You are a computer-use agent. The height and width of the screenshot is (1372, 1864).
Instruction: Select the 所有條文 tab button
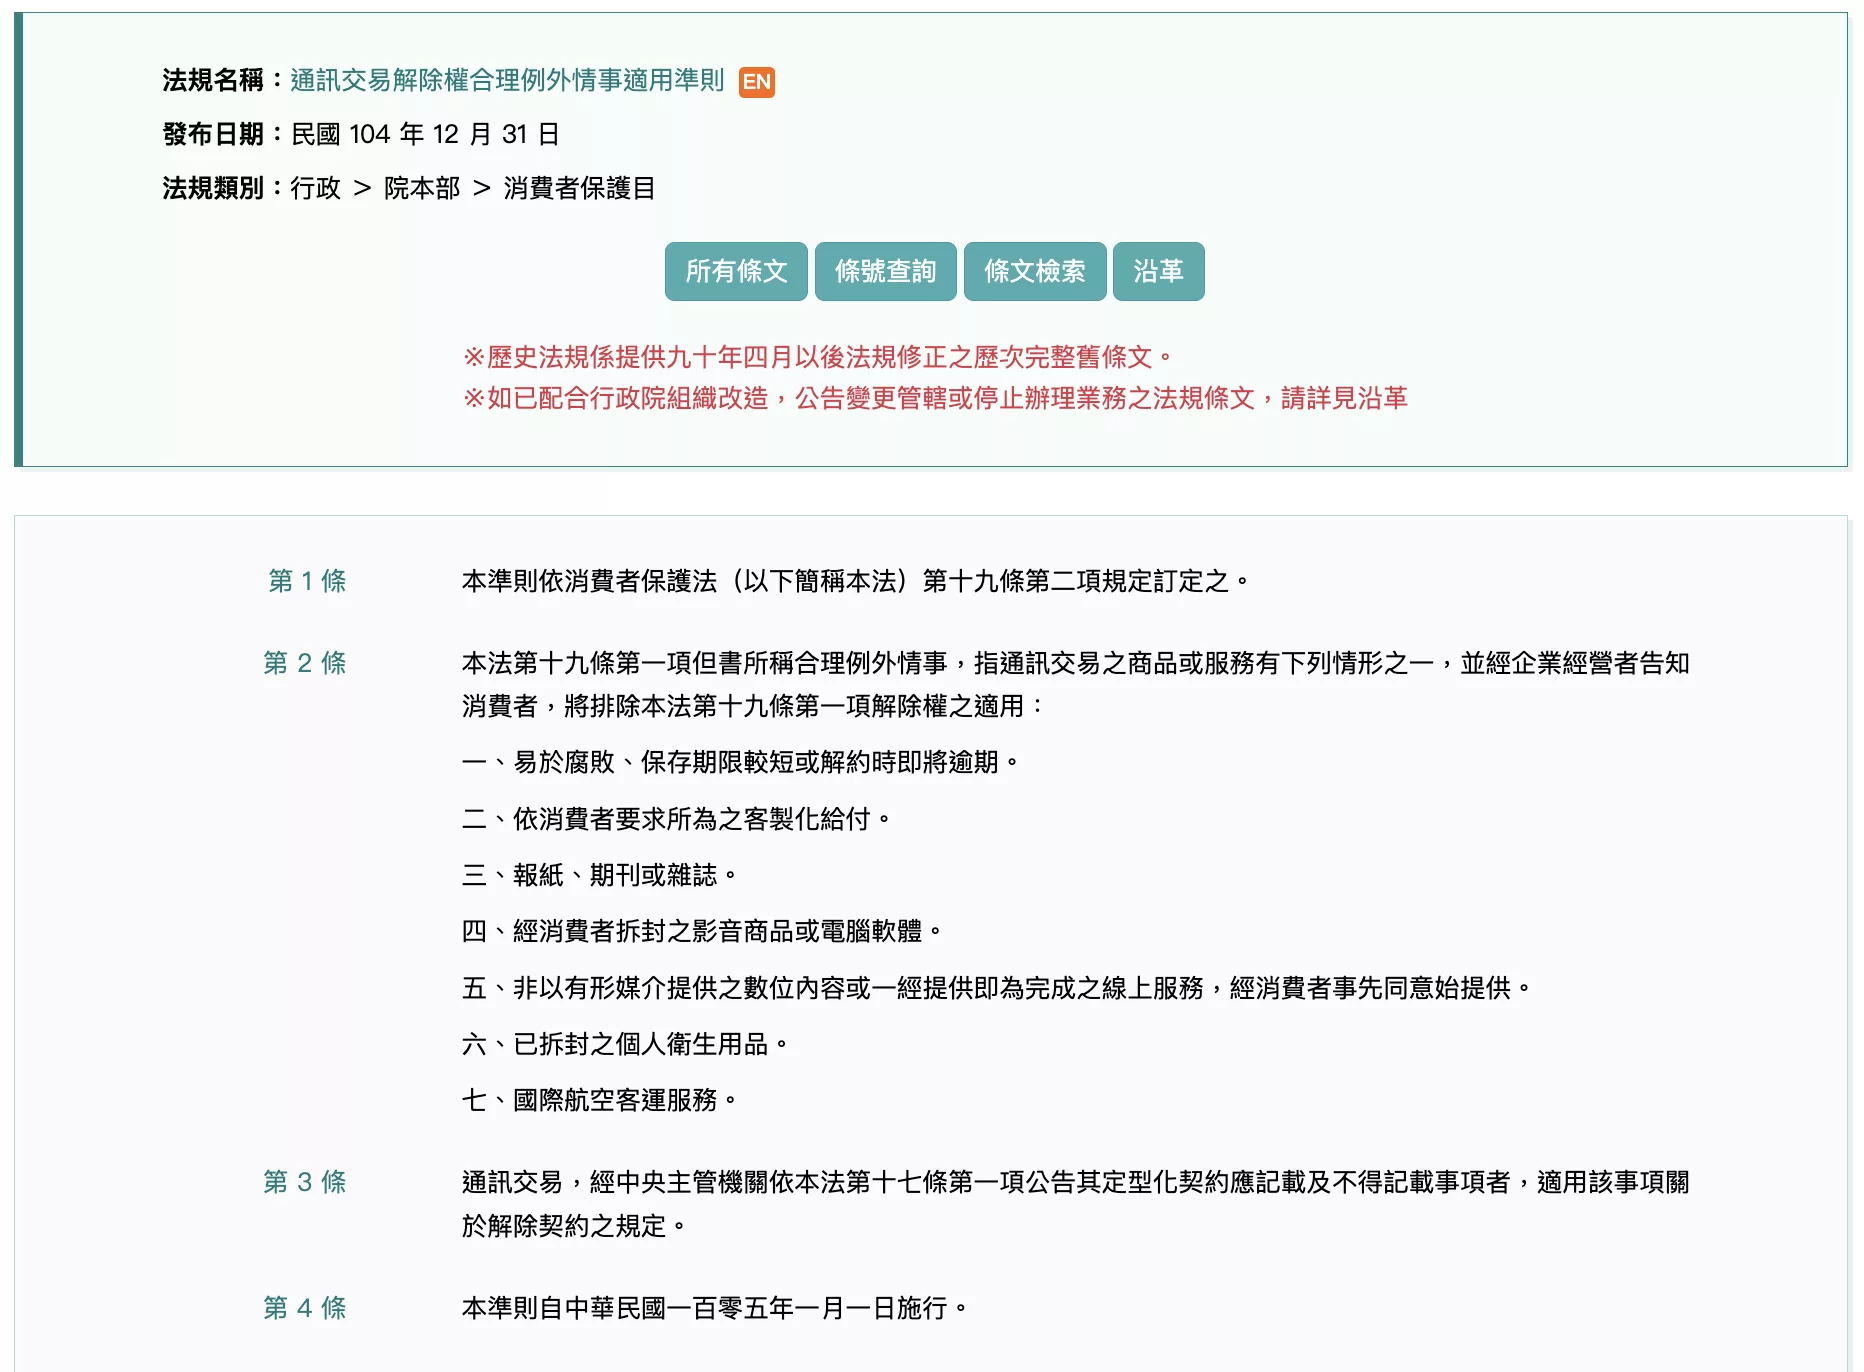click(736, 271)
